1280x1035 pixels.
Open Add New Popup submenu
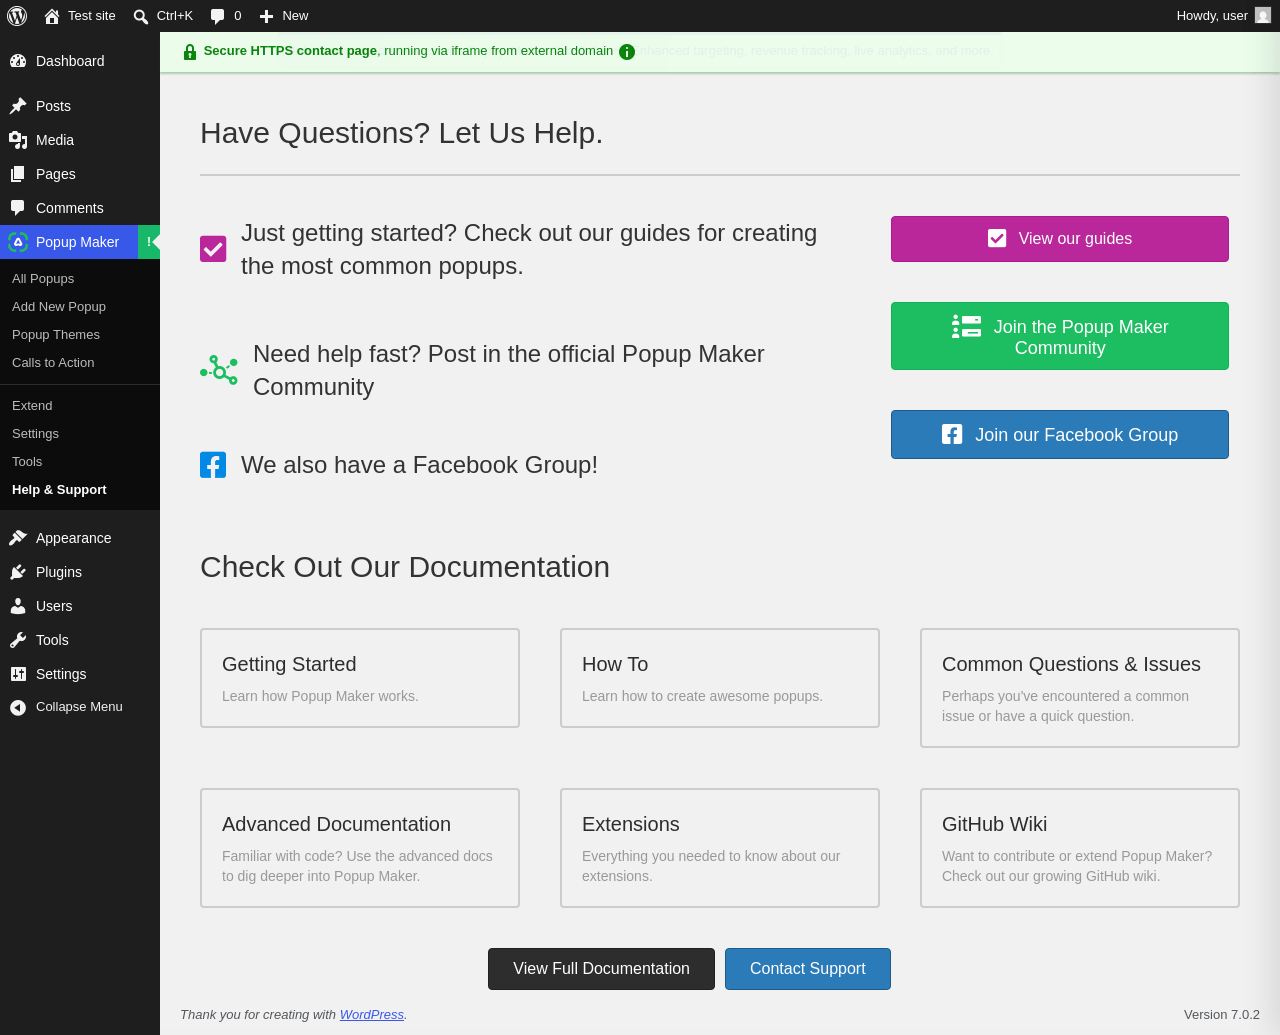click(80, 307)
